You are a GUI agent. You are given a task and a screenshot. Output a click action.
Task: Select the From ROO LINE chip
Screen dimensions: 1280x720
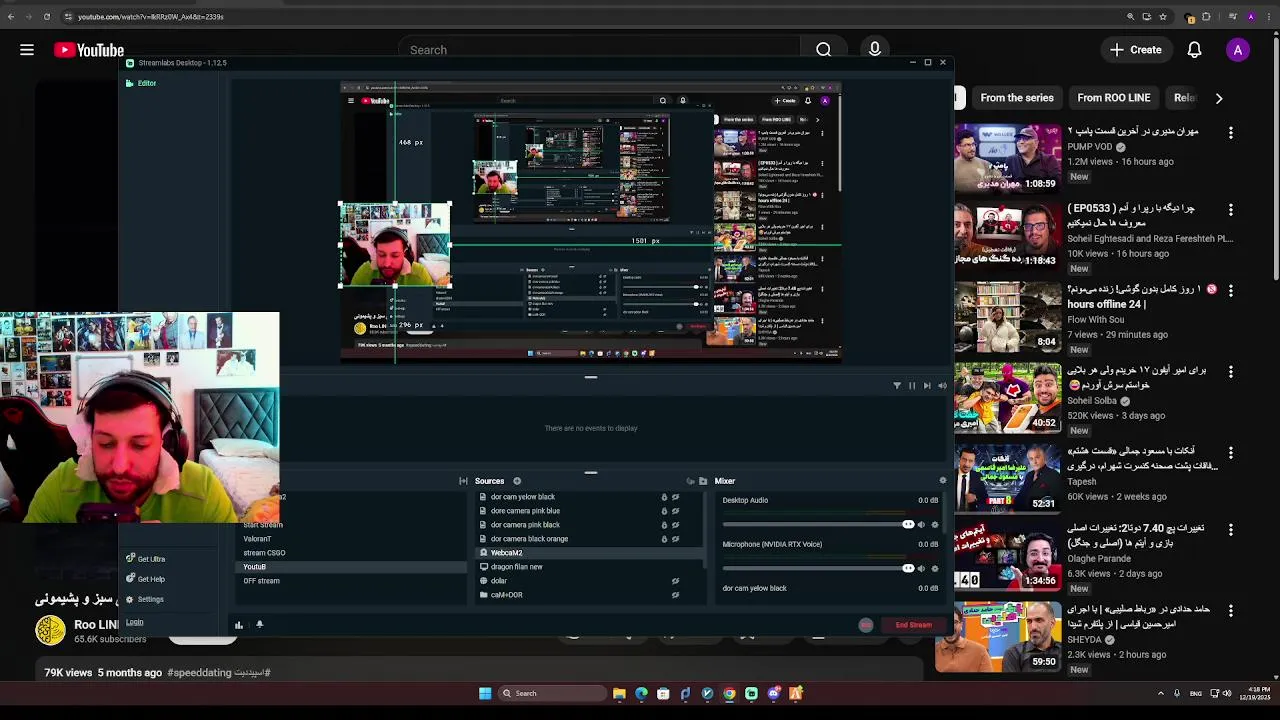(x=1113, y=98)
